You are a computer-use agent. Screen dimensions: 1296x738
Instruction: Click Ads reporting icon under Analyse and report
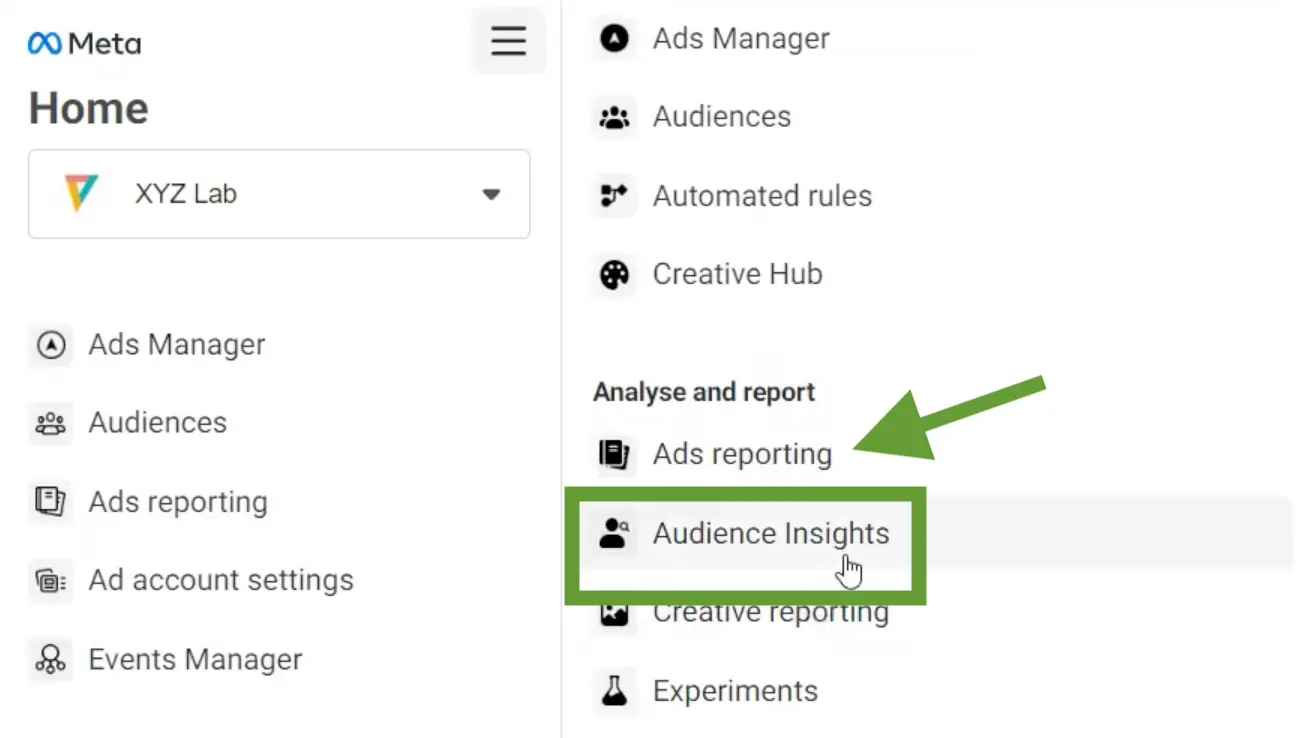(614, 454)
